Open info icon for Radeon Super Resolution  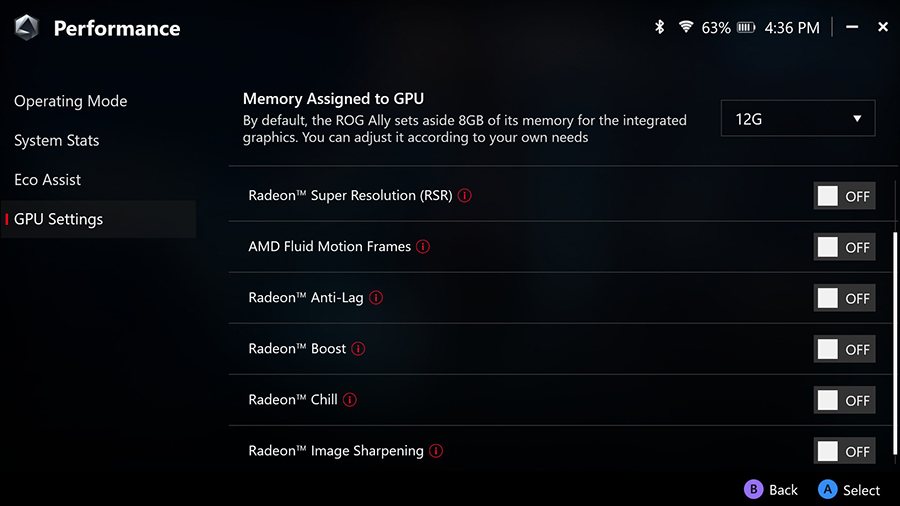pyautogui.click(x=465, y=196)
